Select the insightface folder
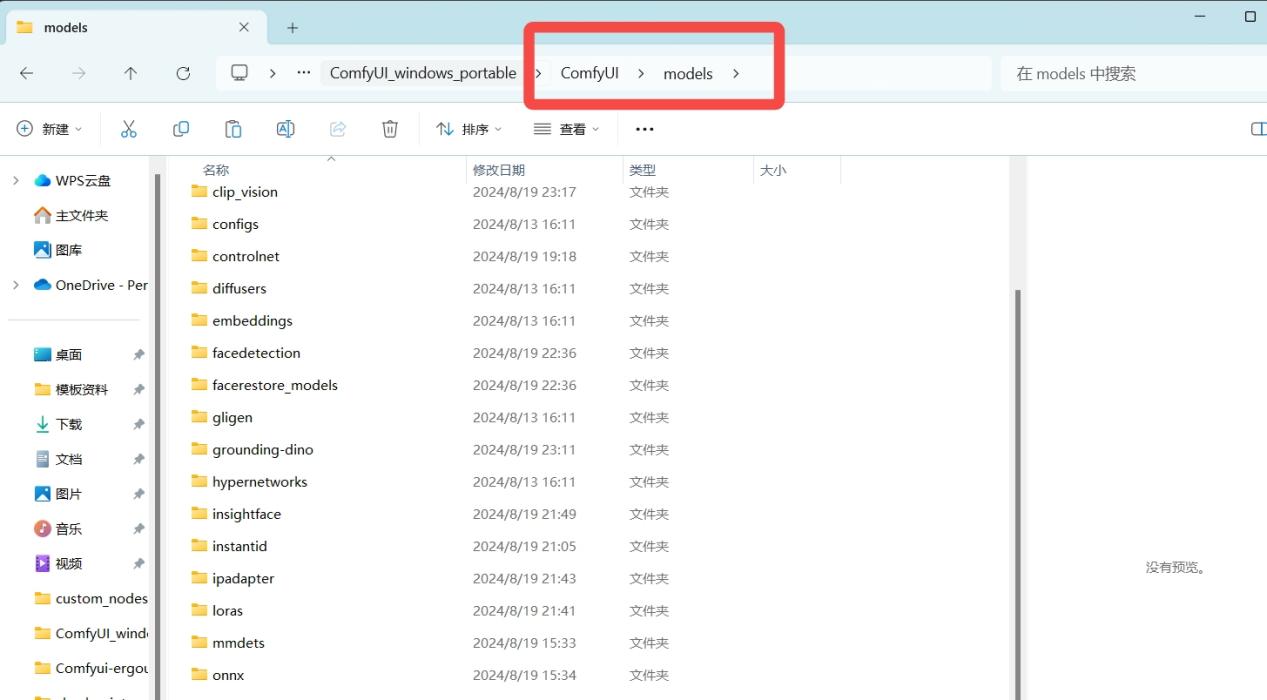The width and height of the screenshot is (1267, 700). pyautogui.click(x=247, y=514)
